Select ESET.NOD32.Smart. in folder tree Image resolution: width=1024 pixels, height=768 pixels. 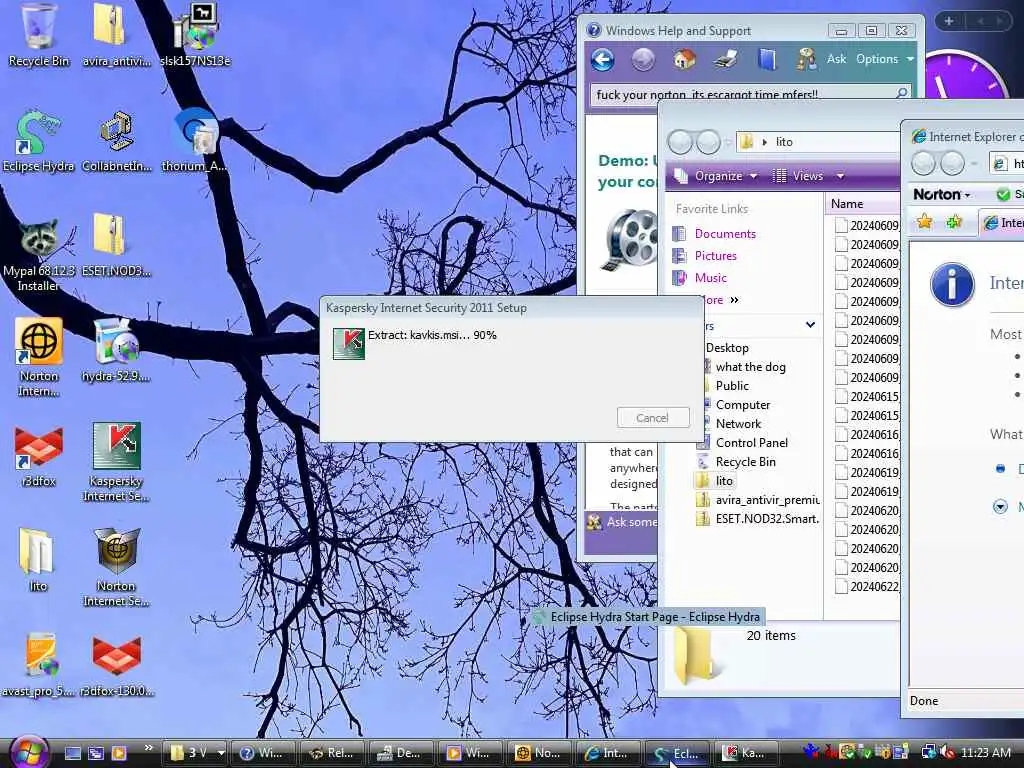tap(758, 519)
